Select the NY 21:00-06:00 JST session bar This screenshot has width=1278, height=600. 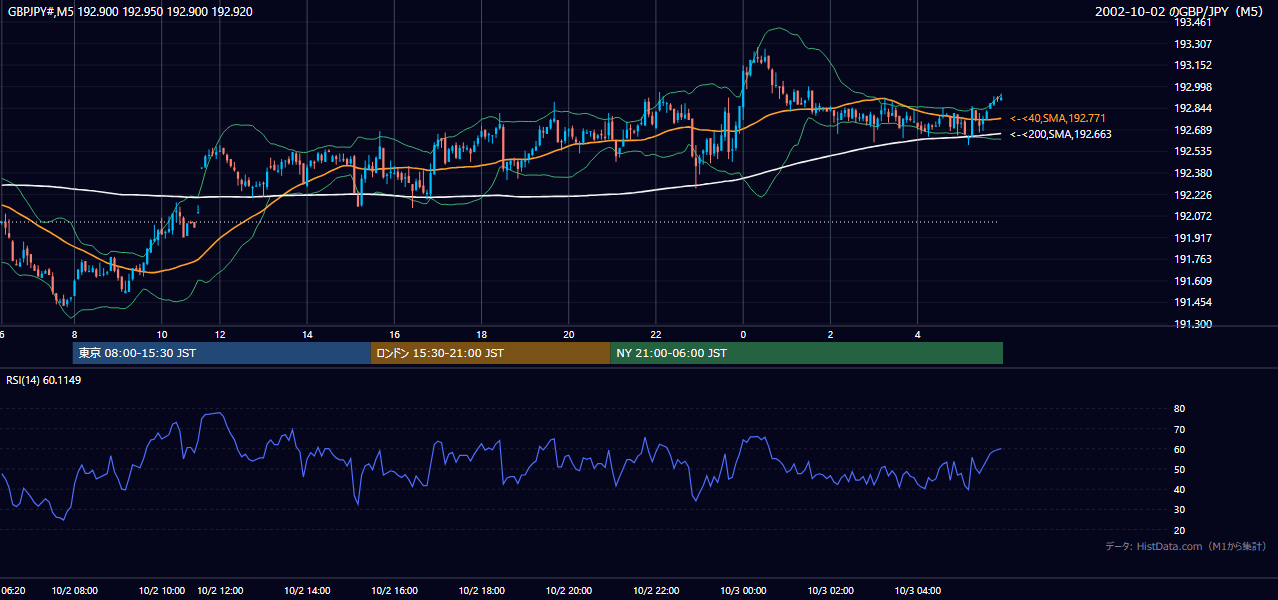tap(806, 353)
